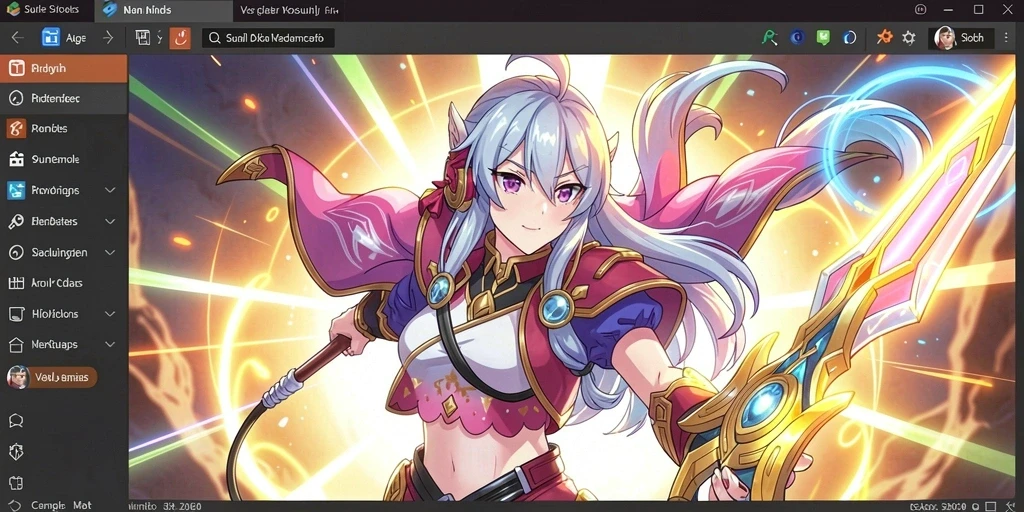Click the search box magnifier icon
This screenshot has height=512, width=1024.
pyautogui.click(x=214, y=39)
